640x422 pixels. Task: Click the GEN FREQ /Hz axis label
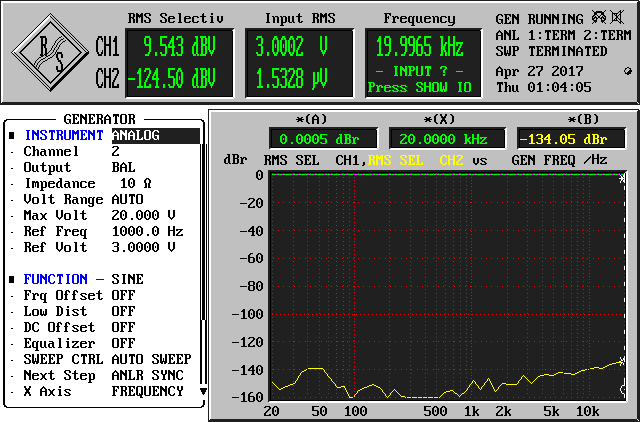[560, 160]
